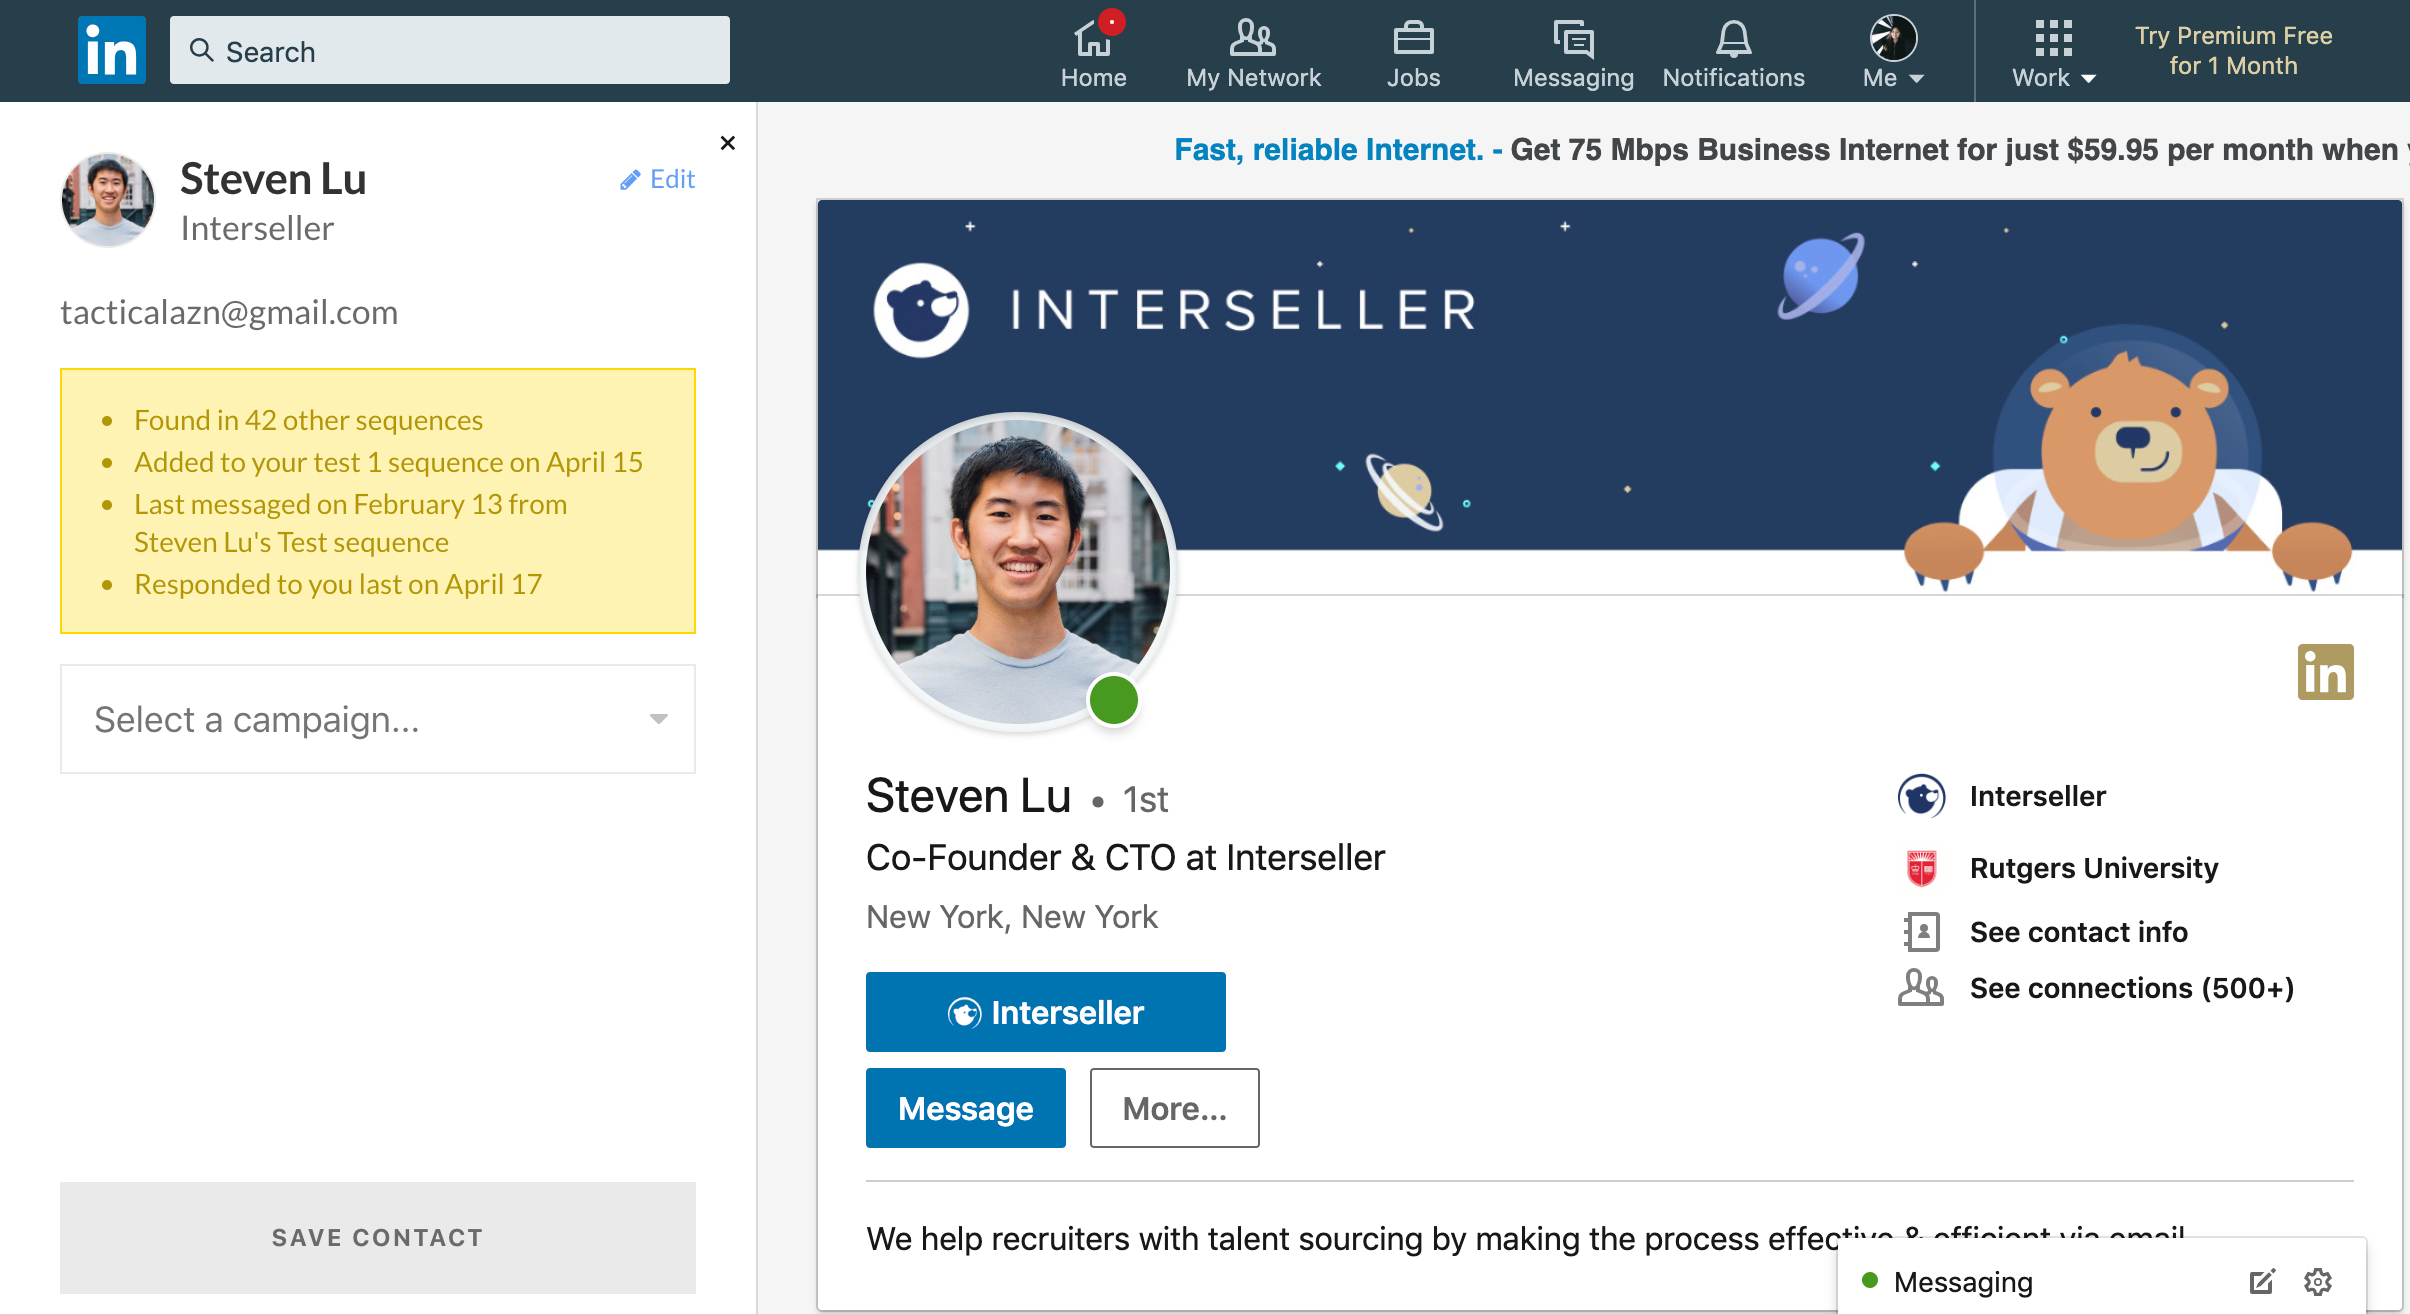Image resolution: width=2410 pixels, height=1314 pixels.
Task: Click the Save Contact button
Action: tap(378, 1237)
